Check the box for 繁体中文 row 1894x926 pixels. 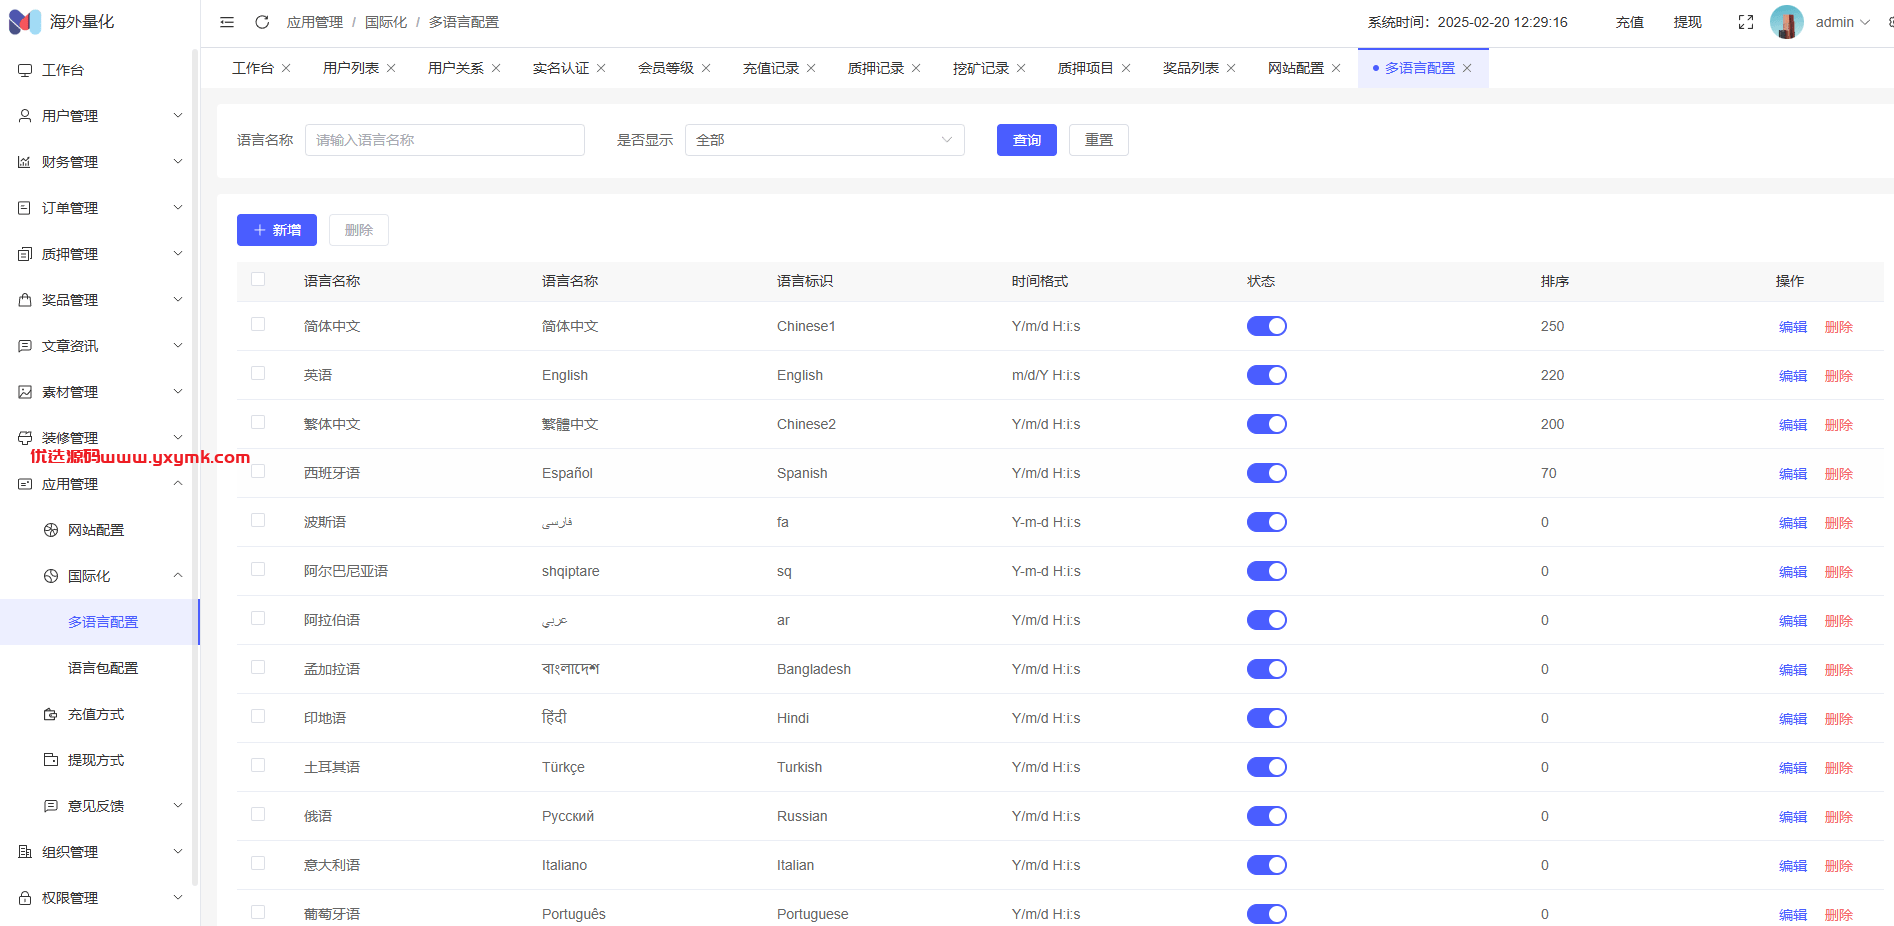[258, 423]
